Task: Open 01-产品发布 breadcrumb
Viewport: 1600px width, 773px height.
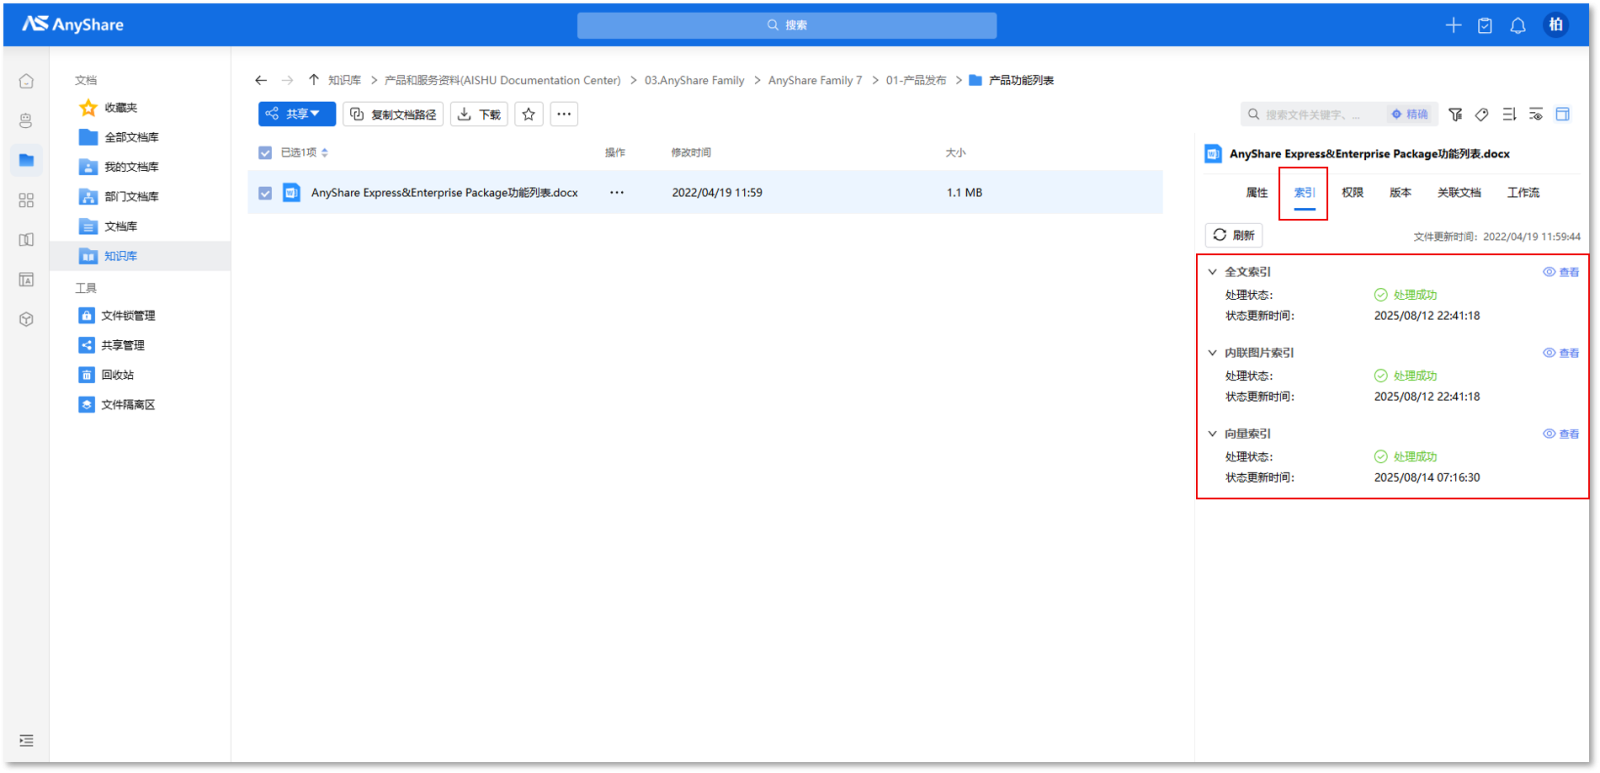Action: [916, 80]
